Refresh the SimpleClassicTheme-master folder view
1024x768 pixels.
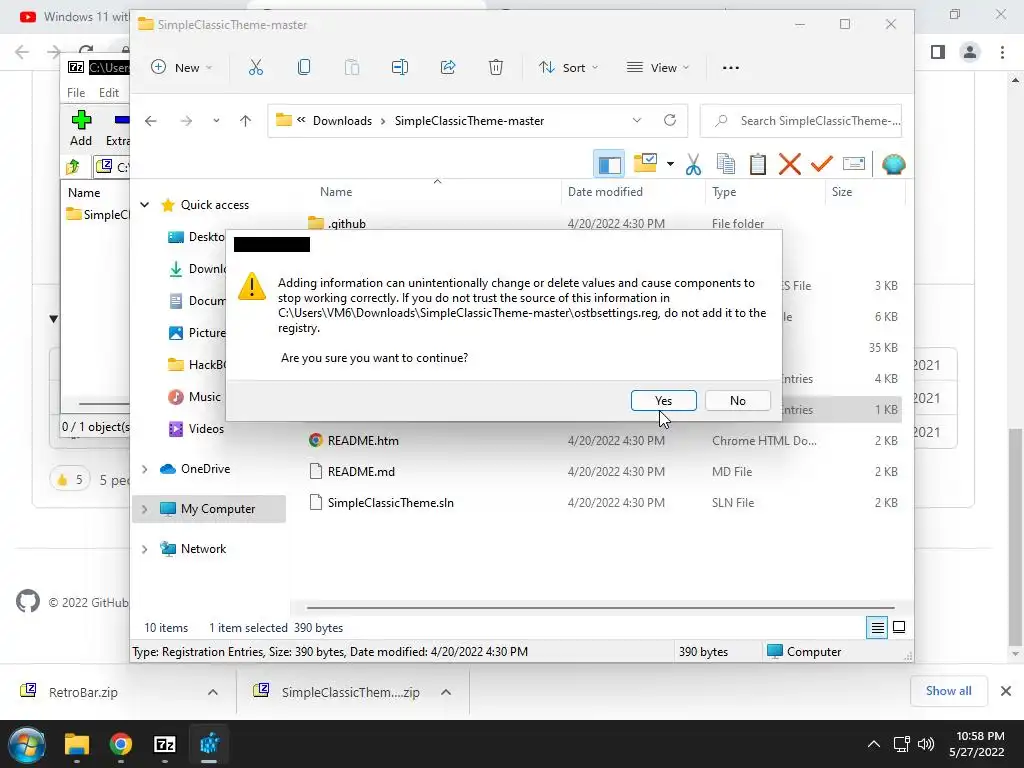[670, 120]
